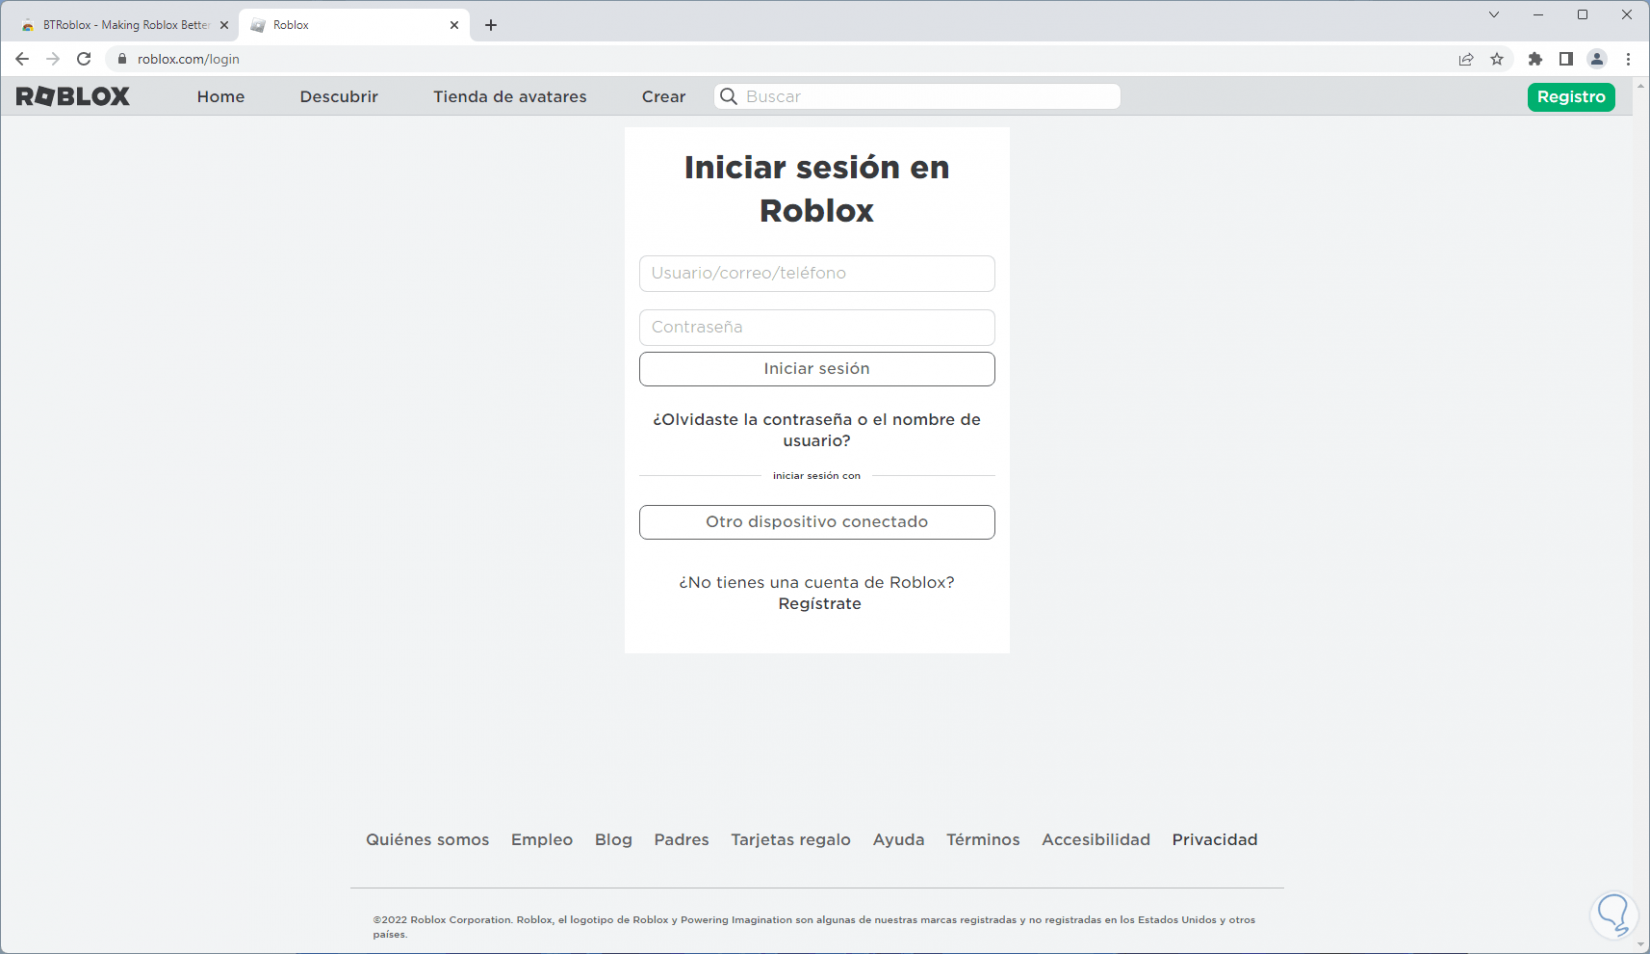Open the Crear navigation link
The height and width of the screenshot is (954, 1650).
664,97
